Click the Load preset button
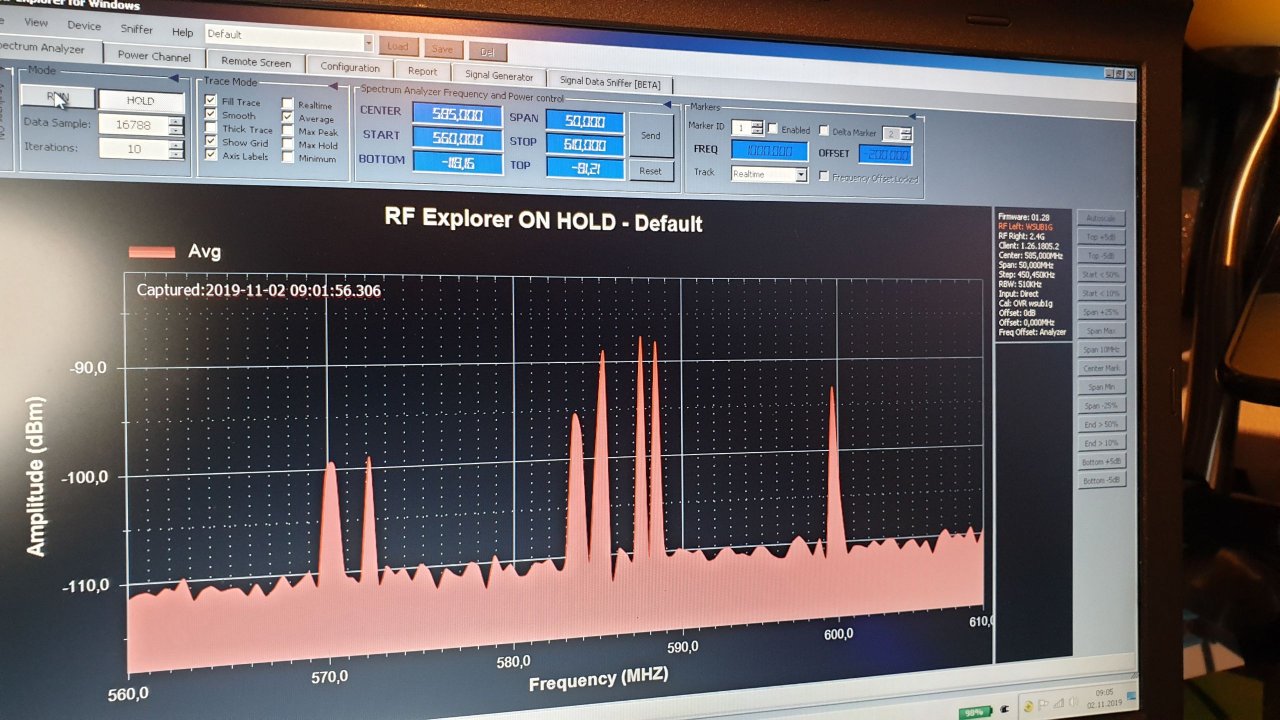Viewport: 1280px width, 720px height. [398, 47]
